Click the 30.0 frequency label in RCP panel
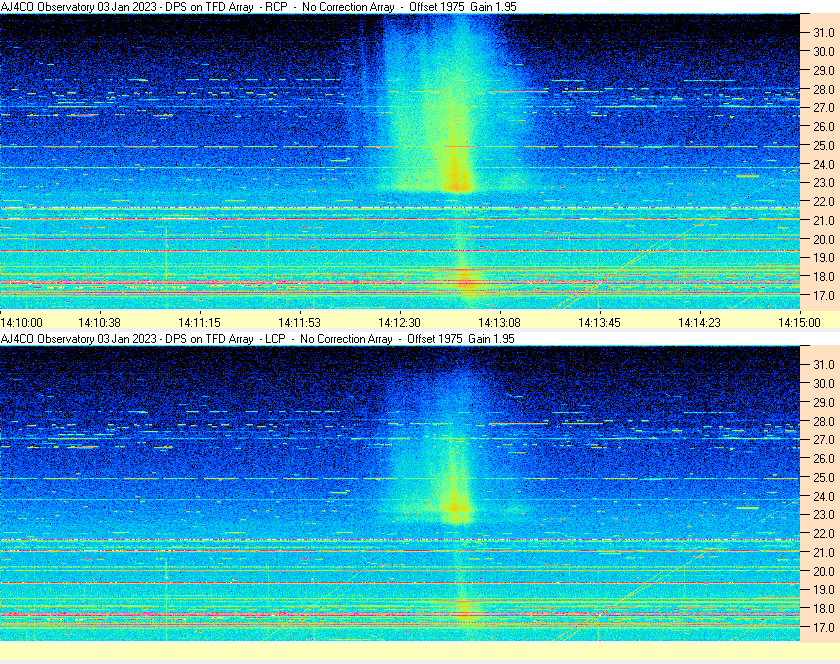The height and width of the screenshot is (664, 840). coord(824,51)
